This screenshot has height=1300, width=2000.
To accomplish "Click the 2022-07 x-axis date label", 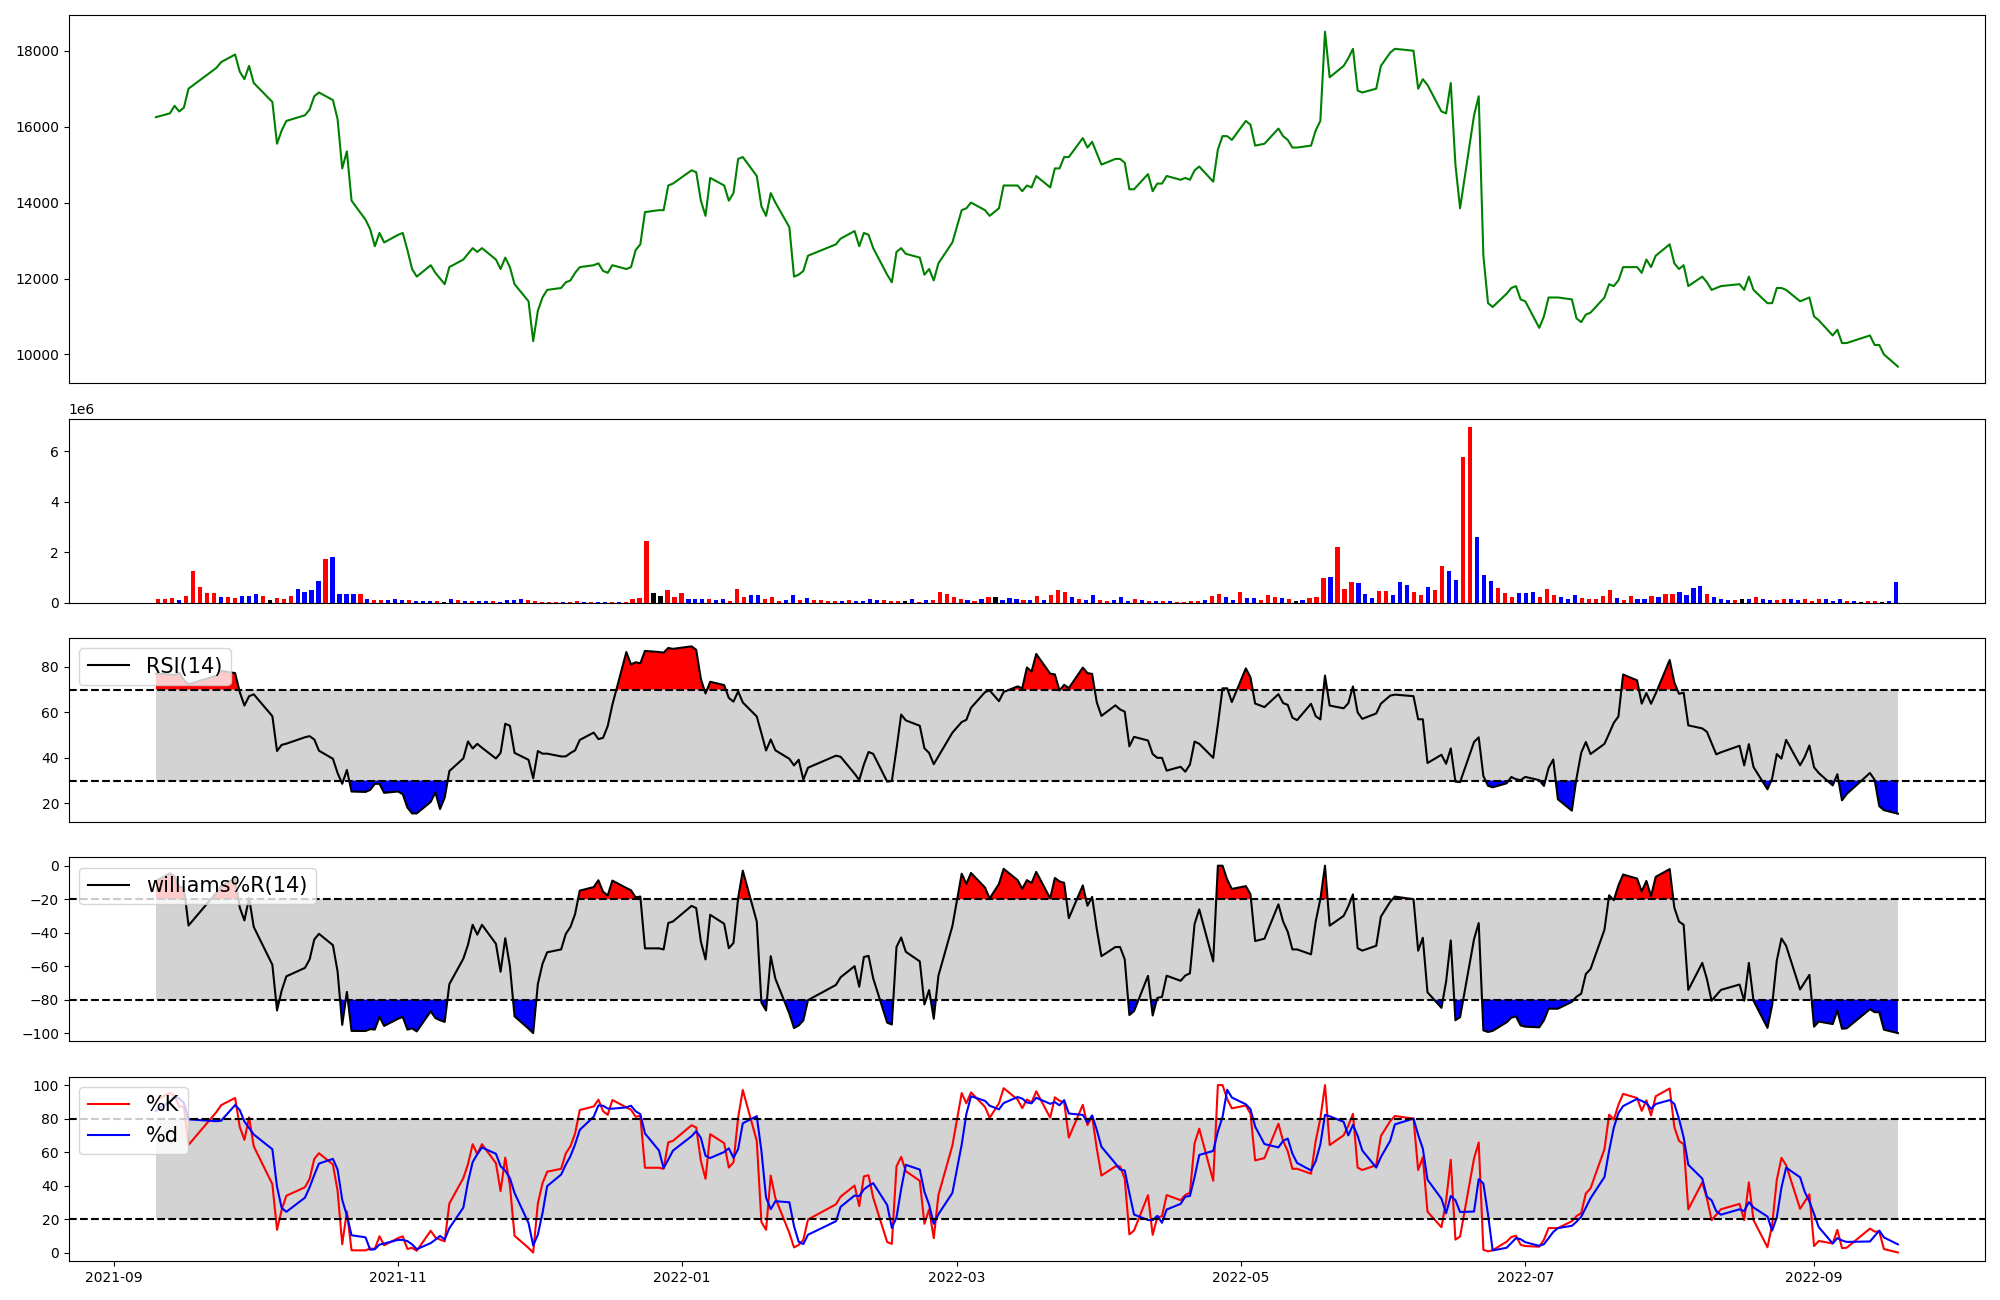I will (1526, 1277).
